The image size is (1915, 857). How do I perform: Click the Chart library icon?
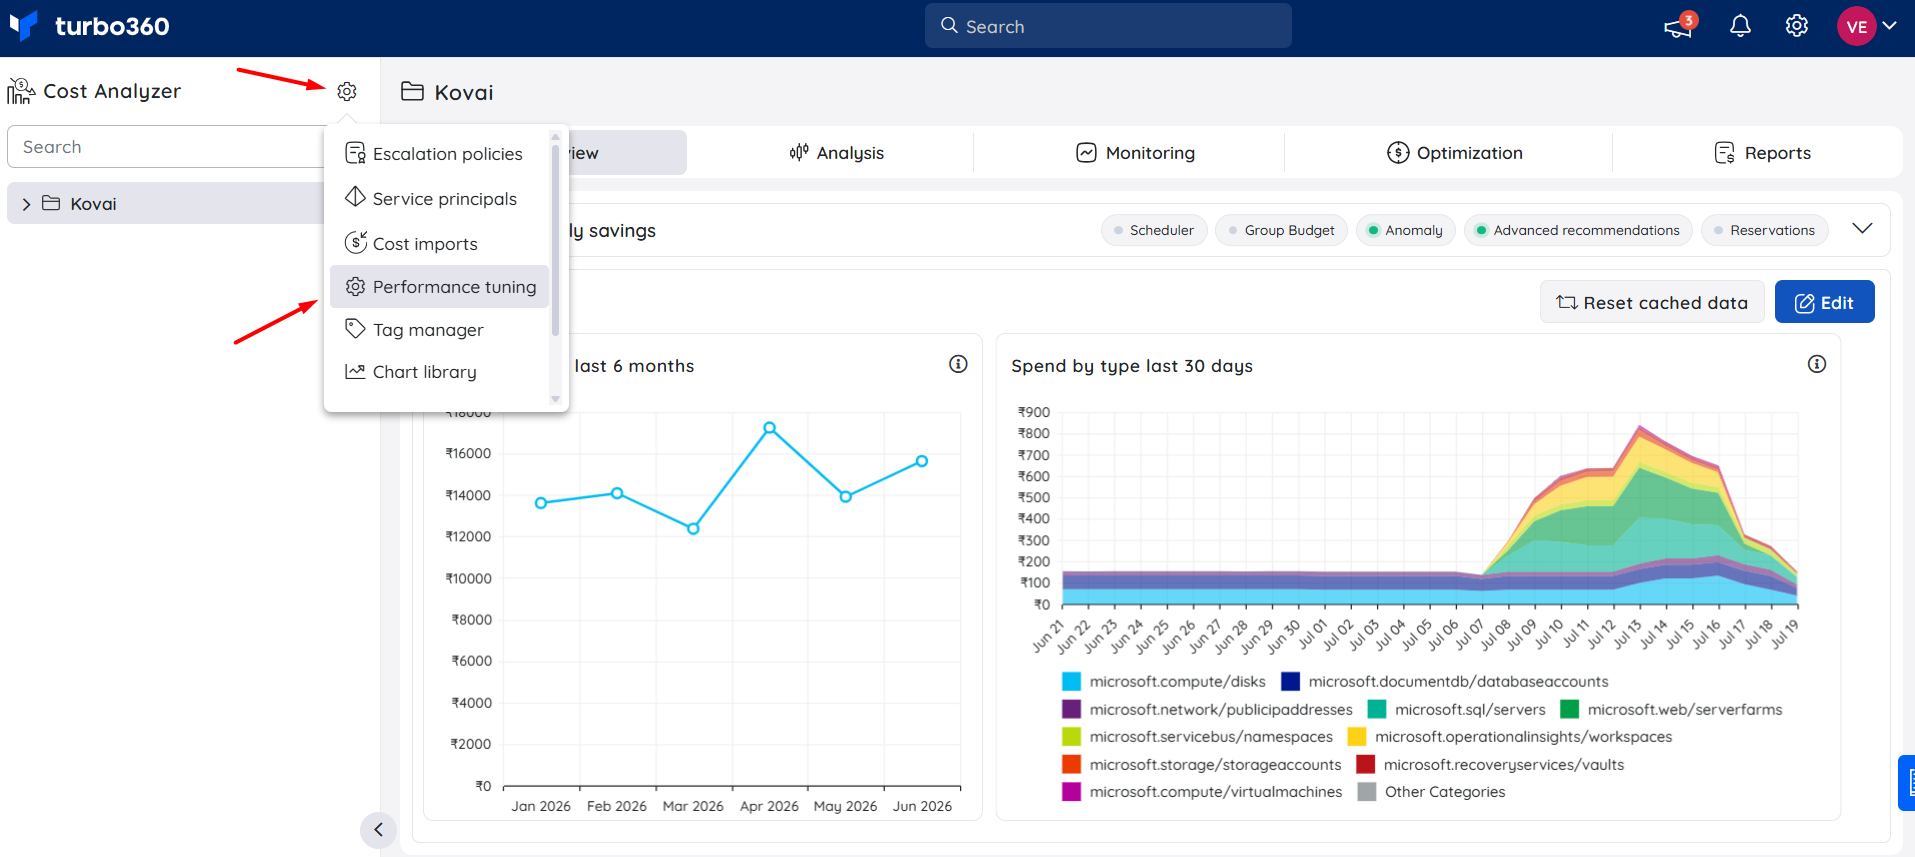(x=355, y=371)
